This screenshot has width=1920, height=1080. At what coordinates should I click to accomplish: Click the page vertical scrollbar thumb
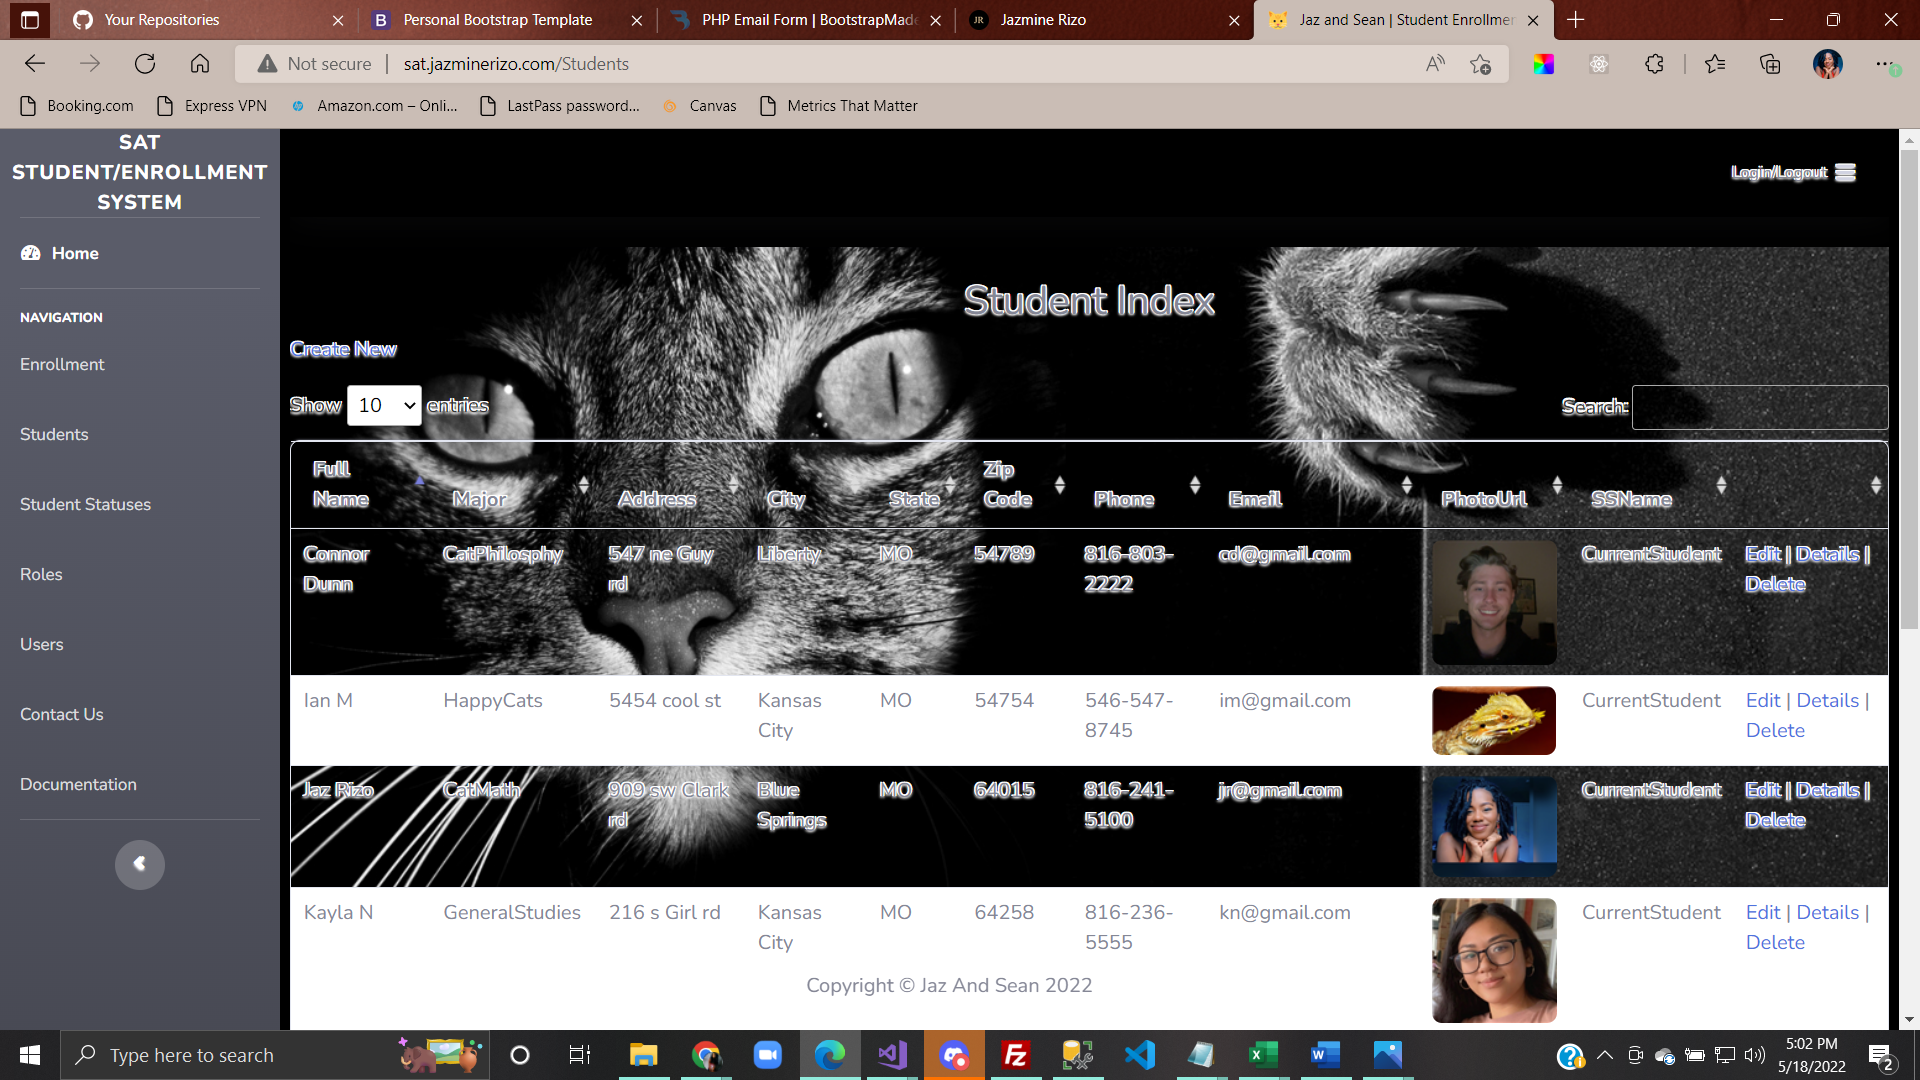coord(1909,390)
